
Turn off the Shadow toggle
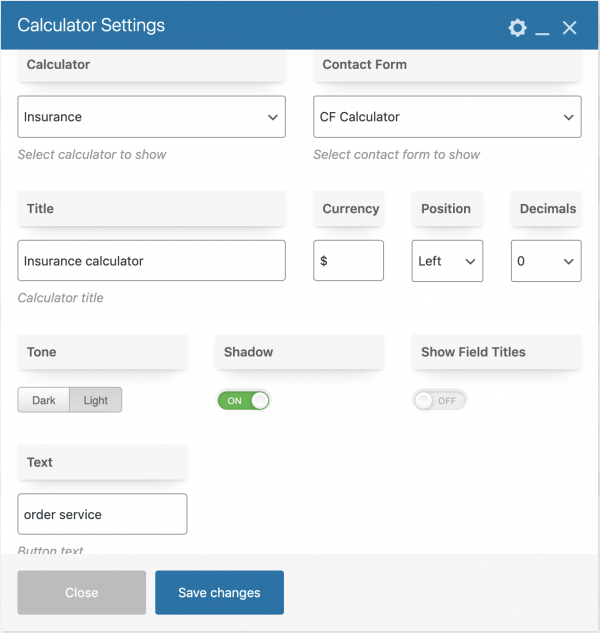click(x=243, y=400)
